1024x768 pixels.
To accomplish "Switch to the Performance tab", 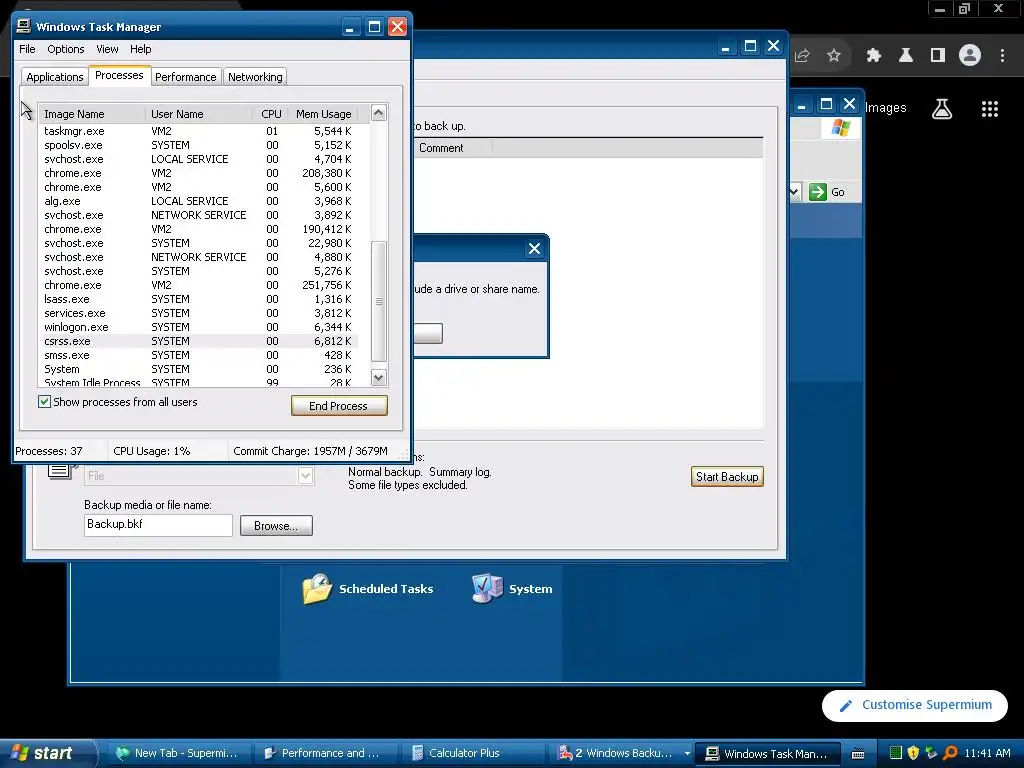I will pos(185,77).
